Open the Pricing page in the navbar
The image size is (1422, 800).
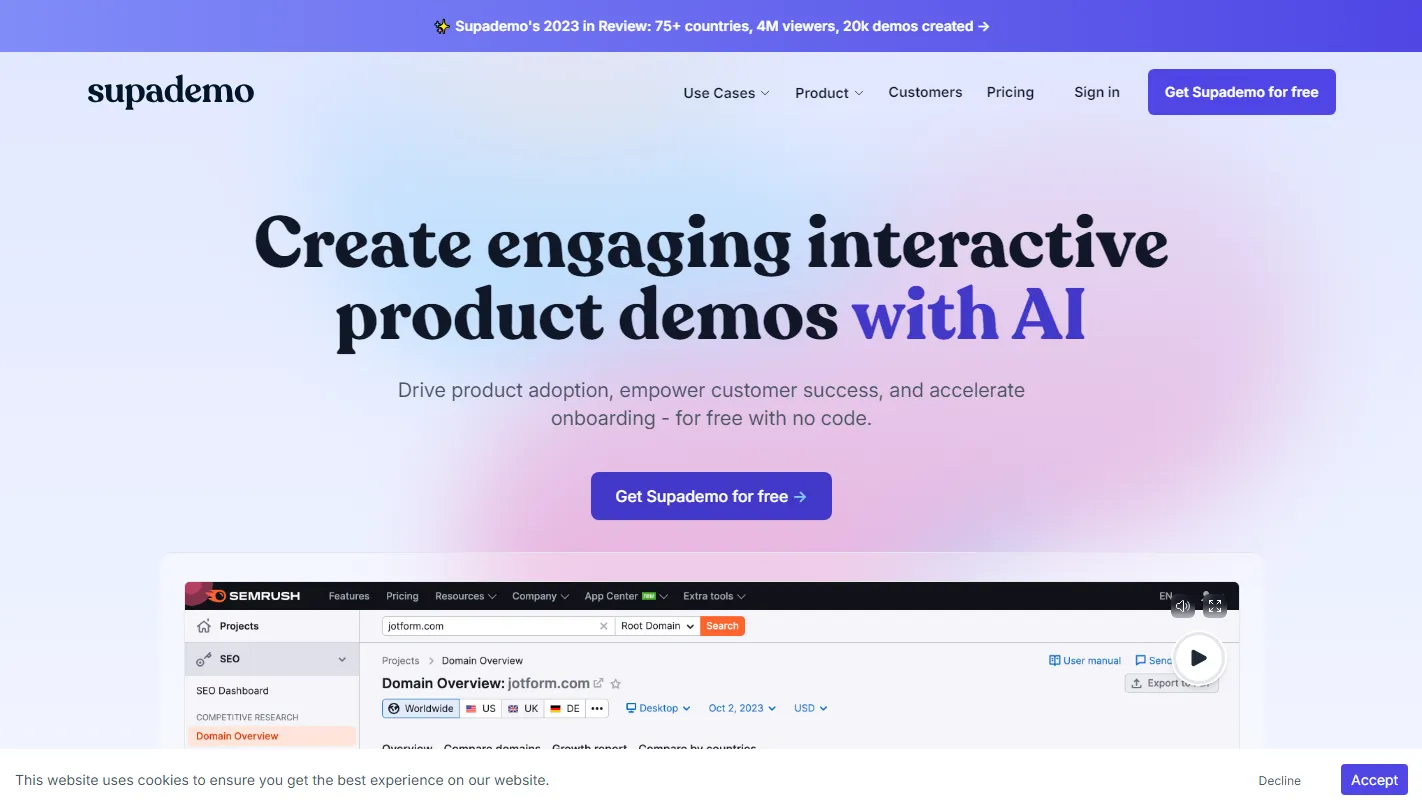click(x=1010, y=92)
